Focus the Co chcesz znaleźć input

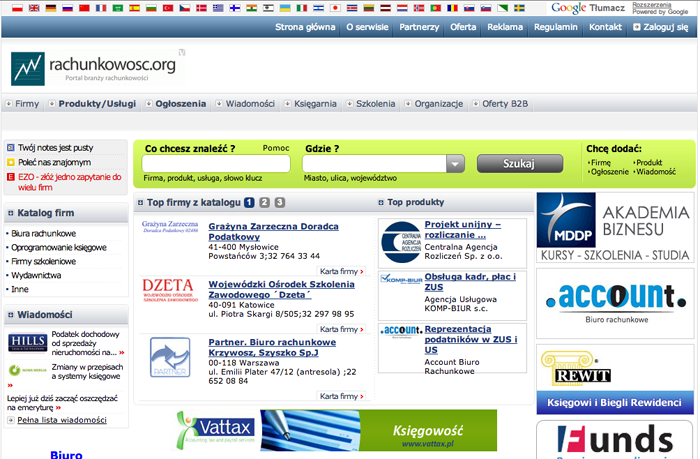pyautogui.click(x=216, y=164)
